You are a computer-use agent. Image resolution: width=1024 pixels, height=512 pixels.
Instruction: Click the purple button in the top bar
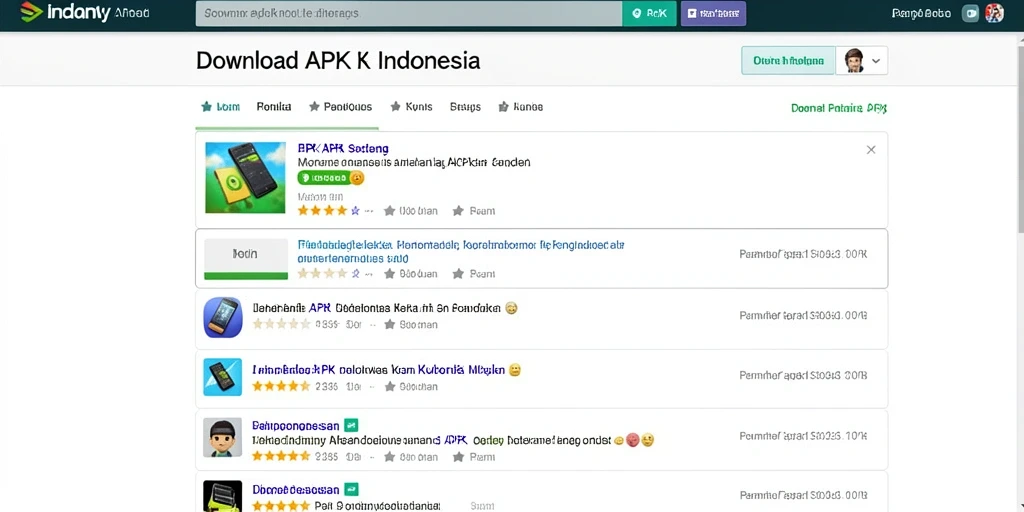(x=713, y=13)
